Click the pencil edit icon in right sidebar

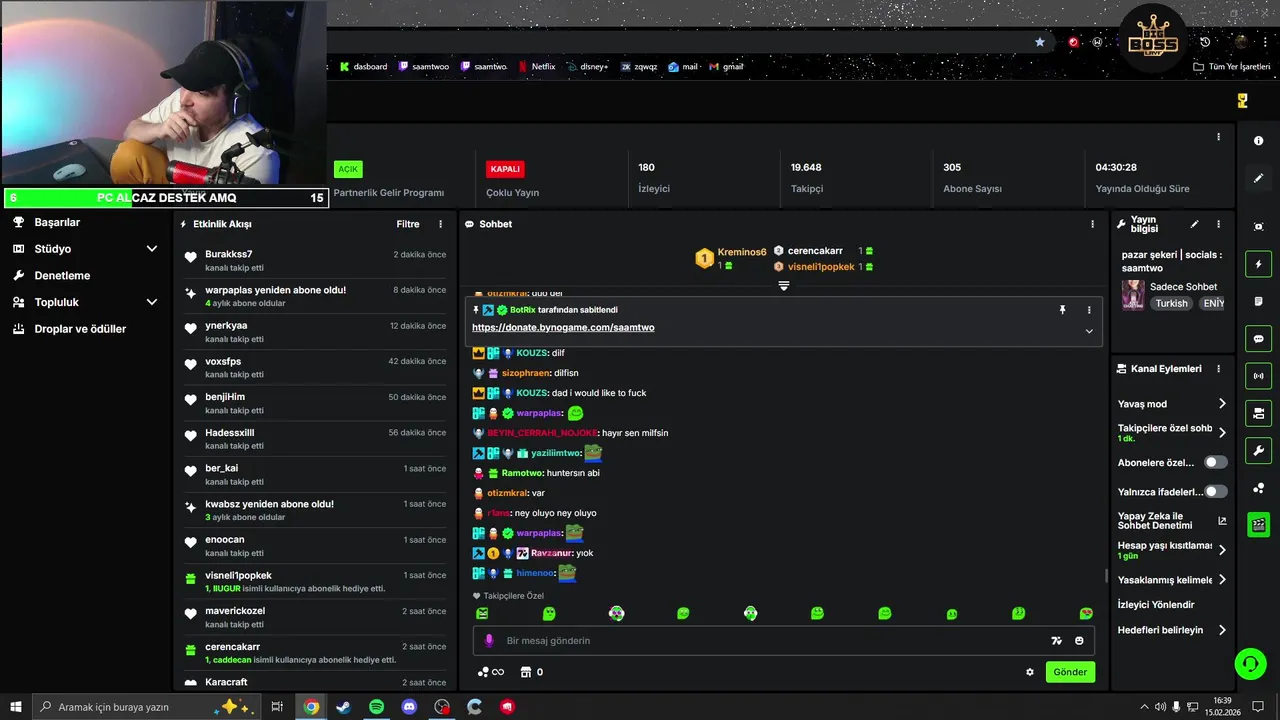pyautogui.click(x=1258, y=178)
